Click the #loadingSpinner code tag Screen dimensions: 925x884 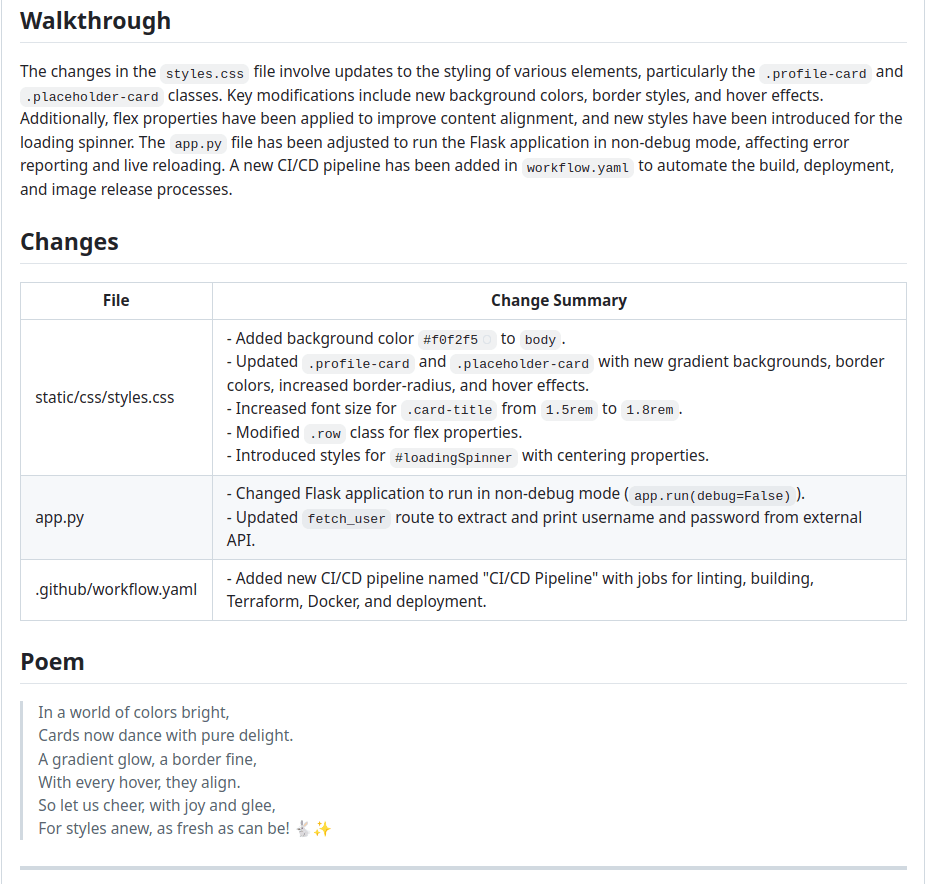[454, 456]
